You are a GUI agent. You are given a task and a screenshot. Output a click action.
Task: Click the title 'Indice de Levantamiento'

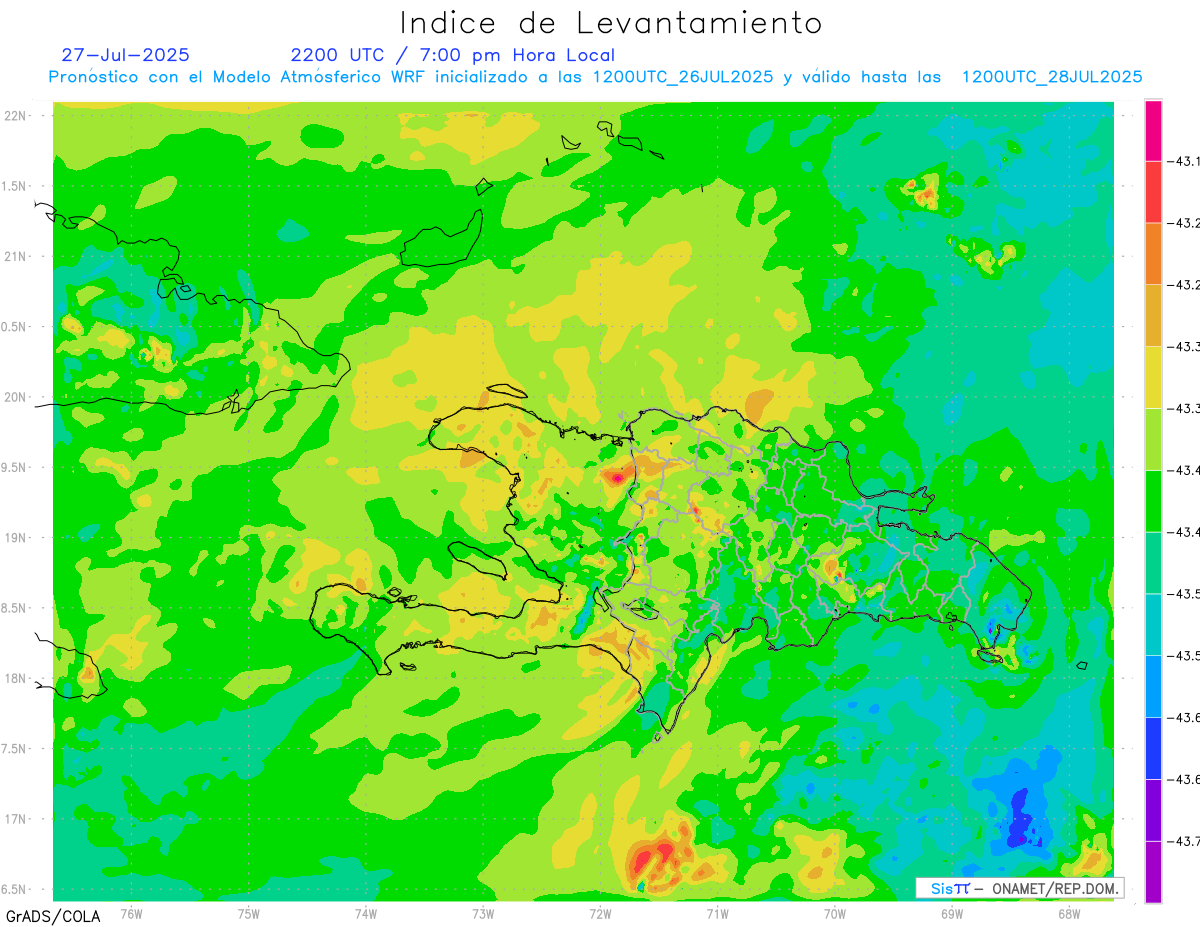611,23
